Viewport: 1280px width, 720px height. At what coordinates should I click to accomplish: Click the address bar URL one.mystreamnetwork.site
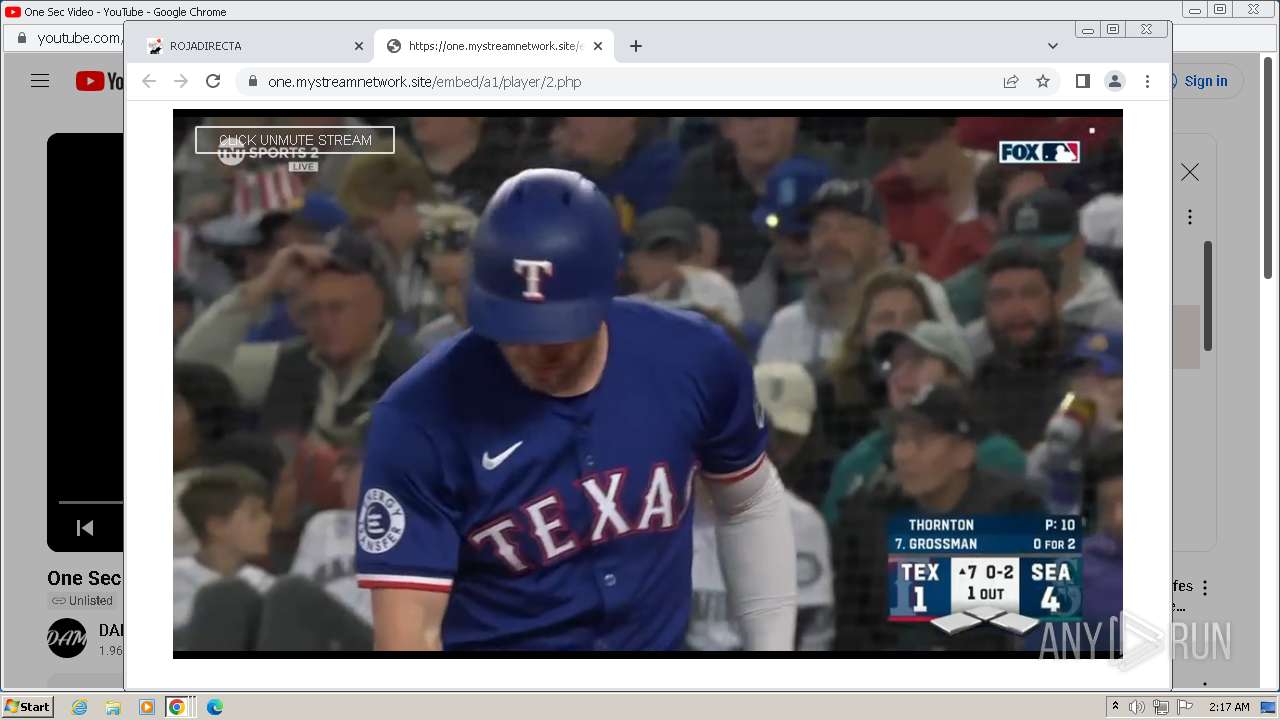point(424,82)
